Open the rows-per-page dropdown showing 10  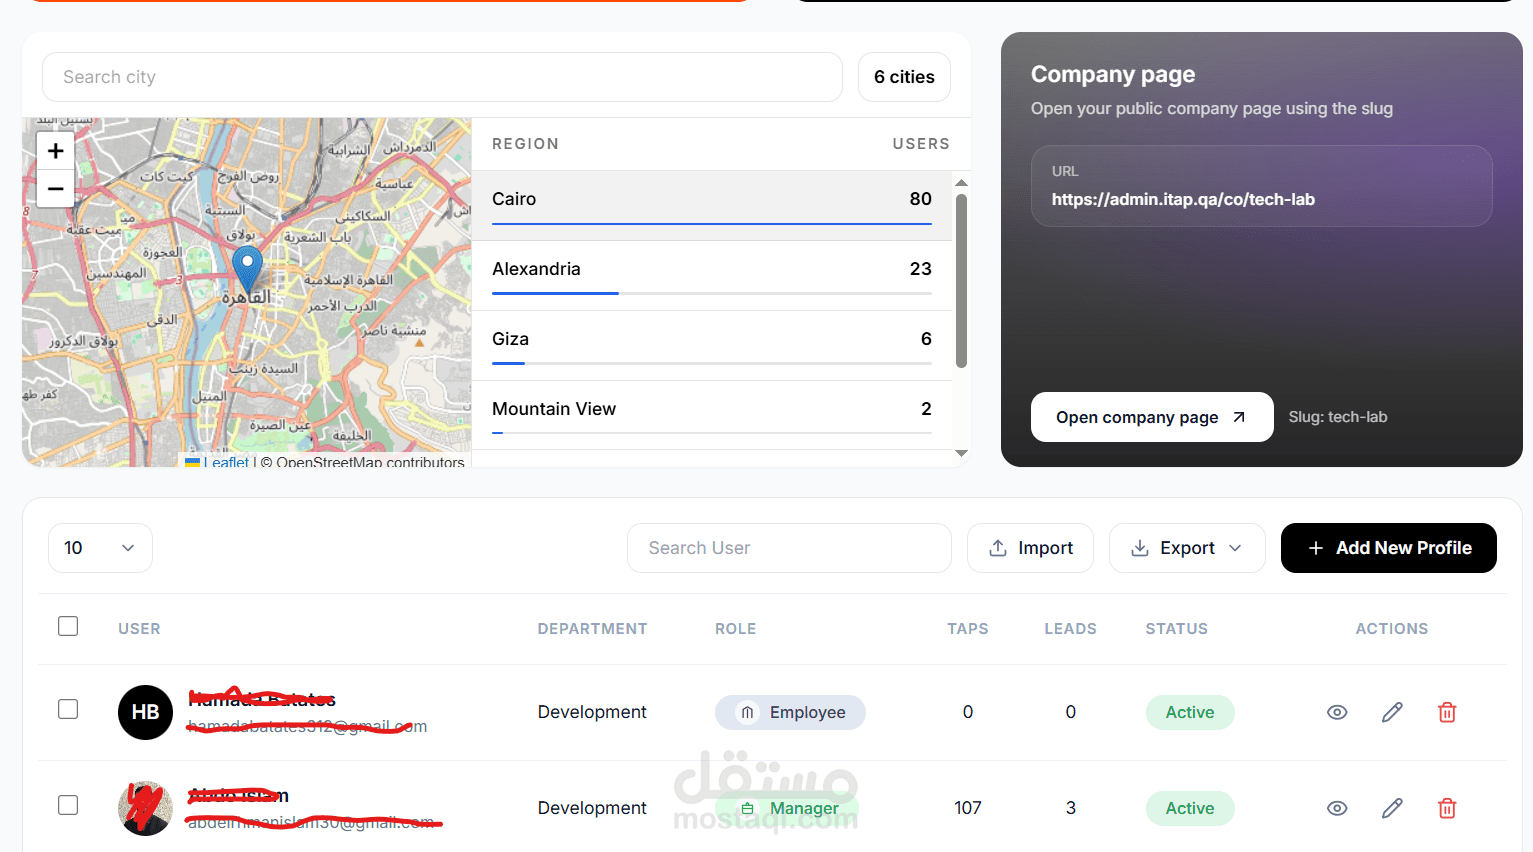click(x=100, y=548)
